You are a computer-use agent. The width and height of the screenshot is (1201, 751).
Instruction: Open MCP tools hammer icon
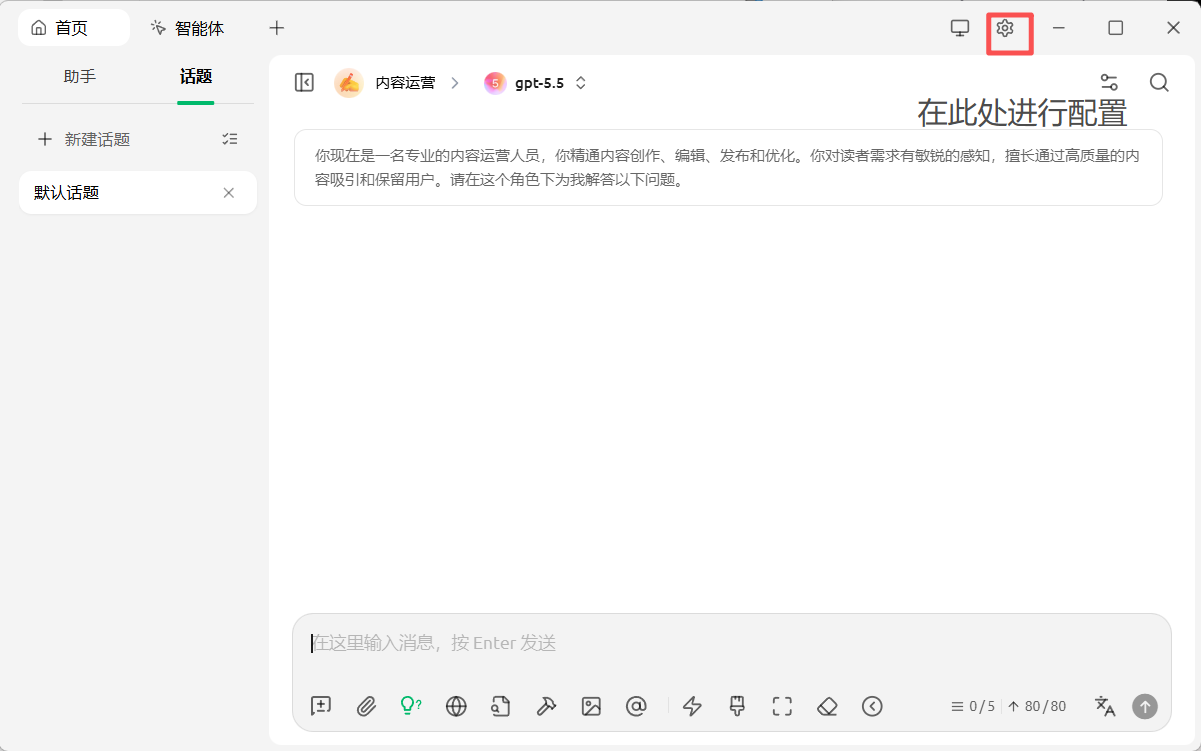(x=546, y=706)
